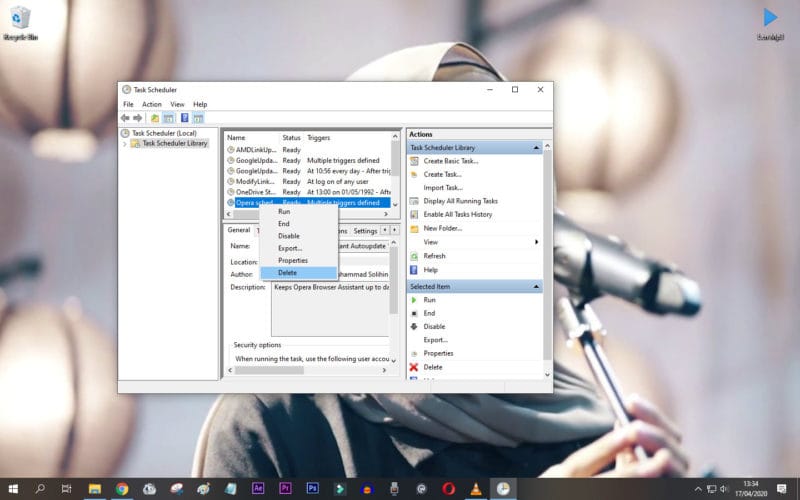Click the green Run arrow icon
The image size is (800, 500).
(414, 300)
